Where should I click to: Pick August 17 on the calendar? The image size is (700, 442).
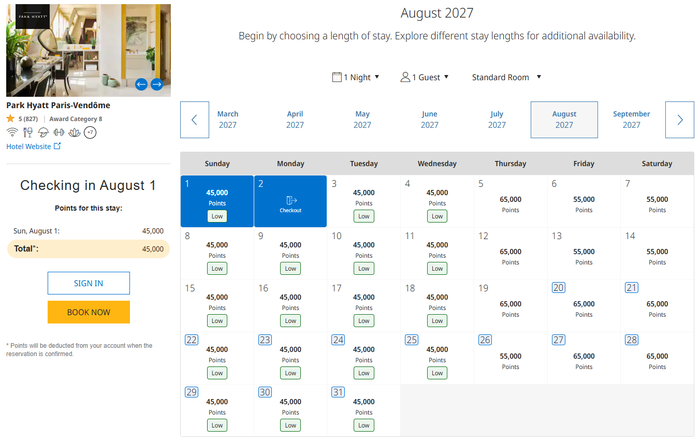coord(364,306)
